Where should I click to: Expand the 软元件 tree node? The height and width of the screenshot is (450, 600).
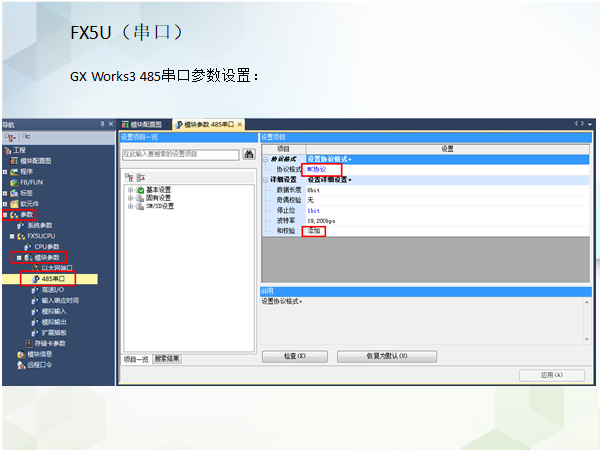point(5,204)
